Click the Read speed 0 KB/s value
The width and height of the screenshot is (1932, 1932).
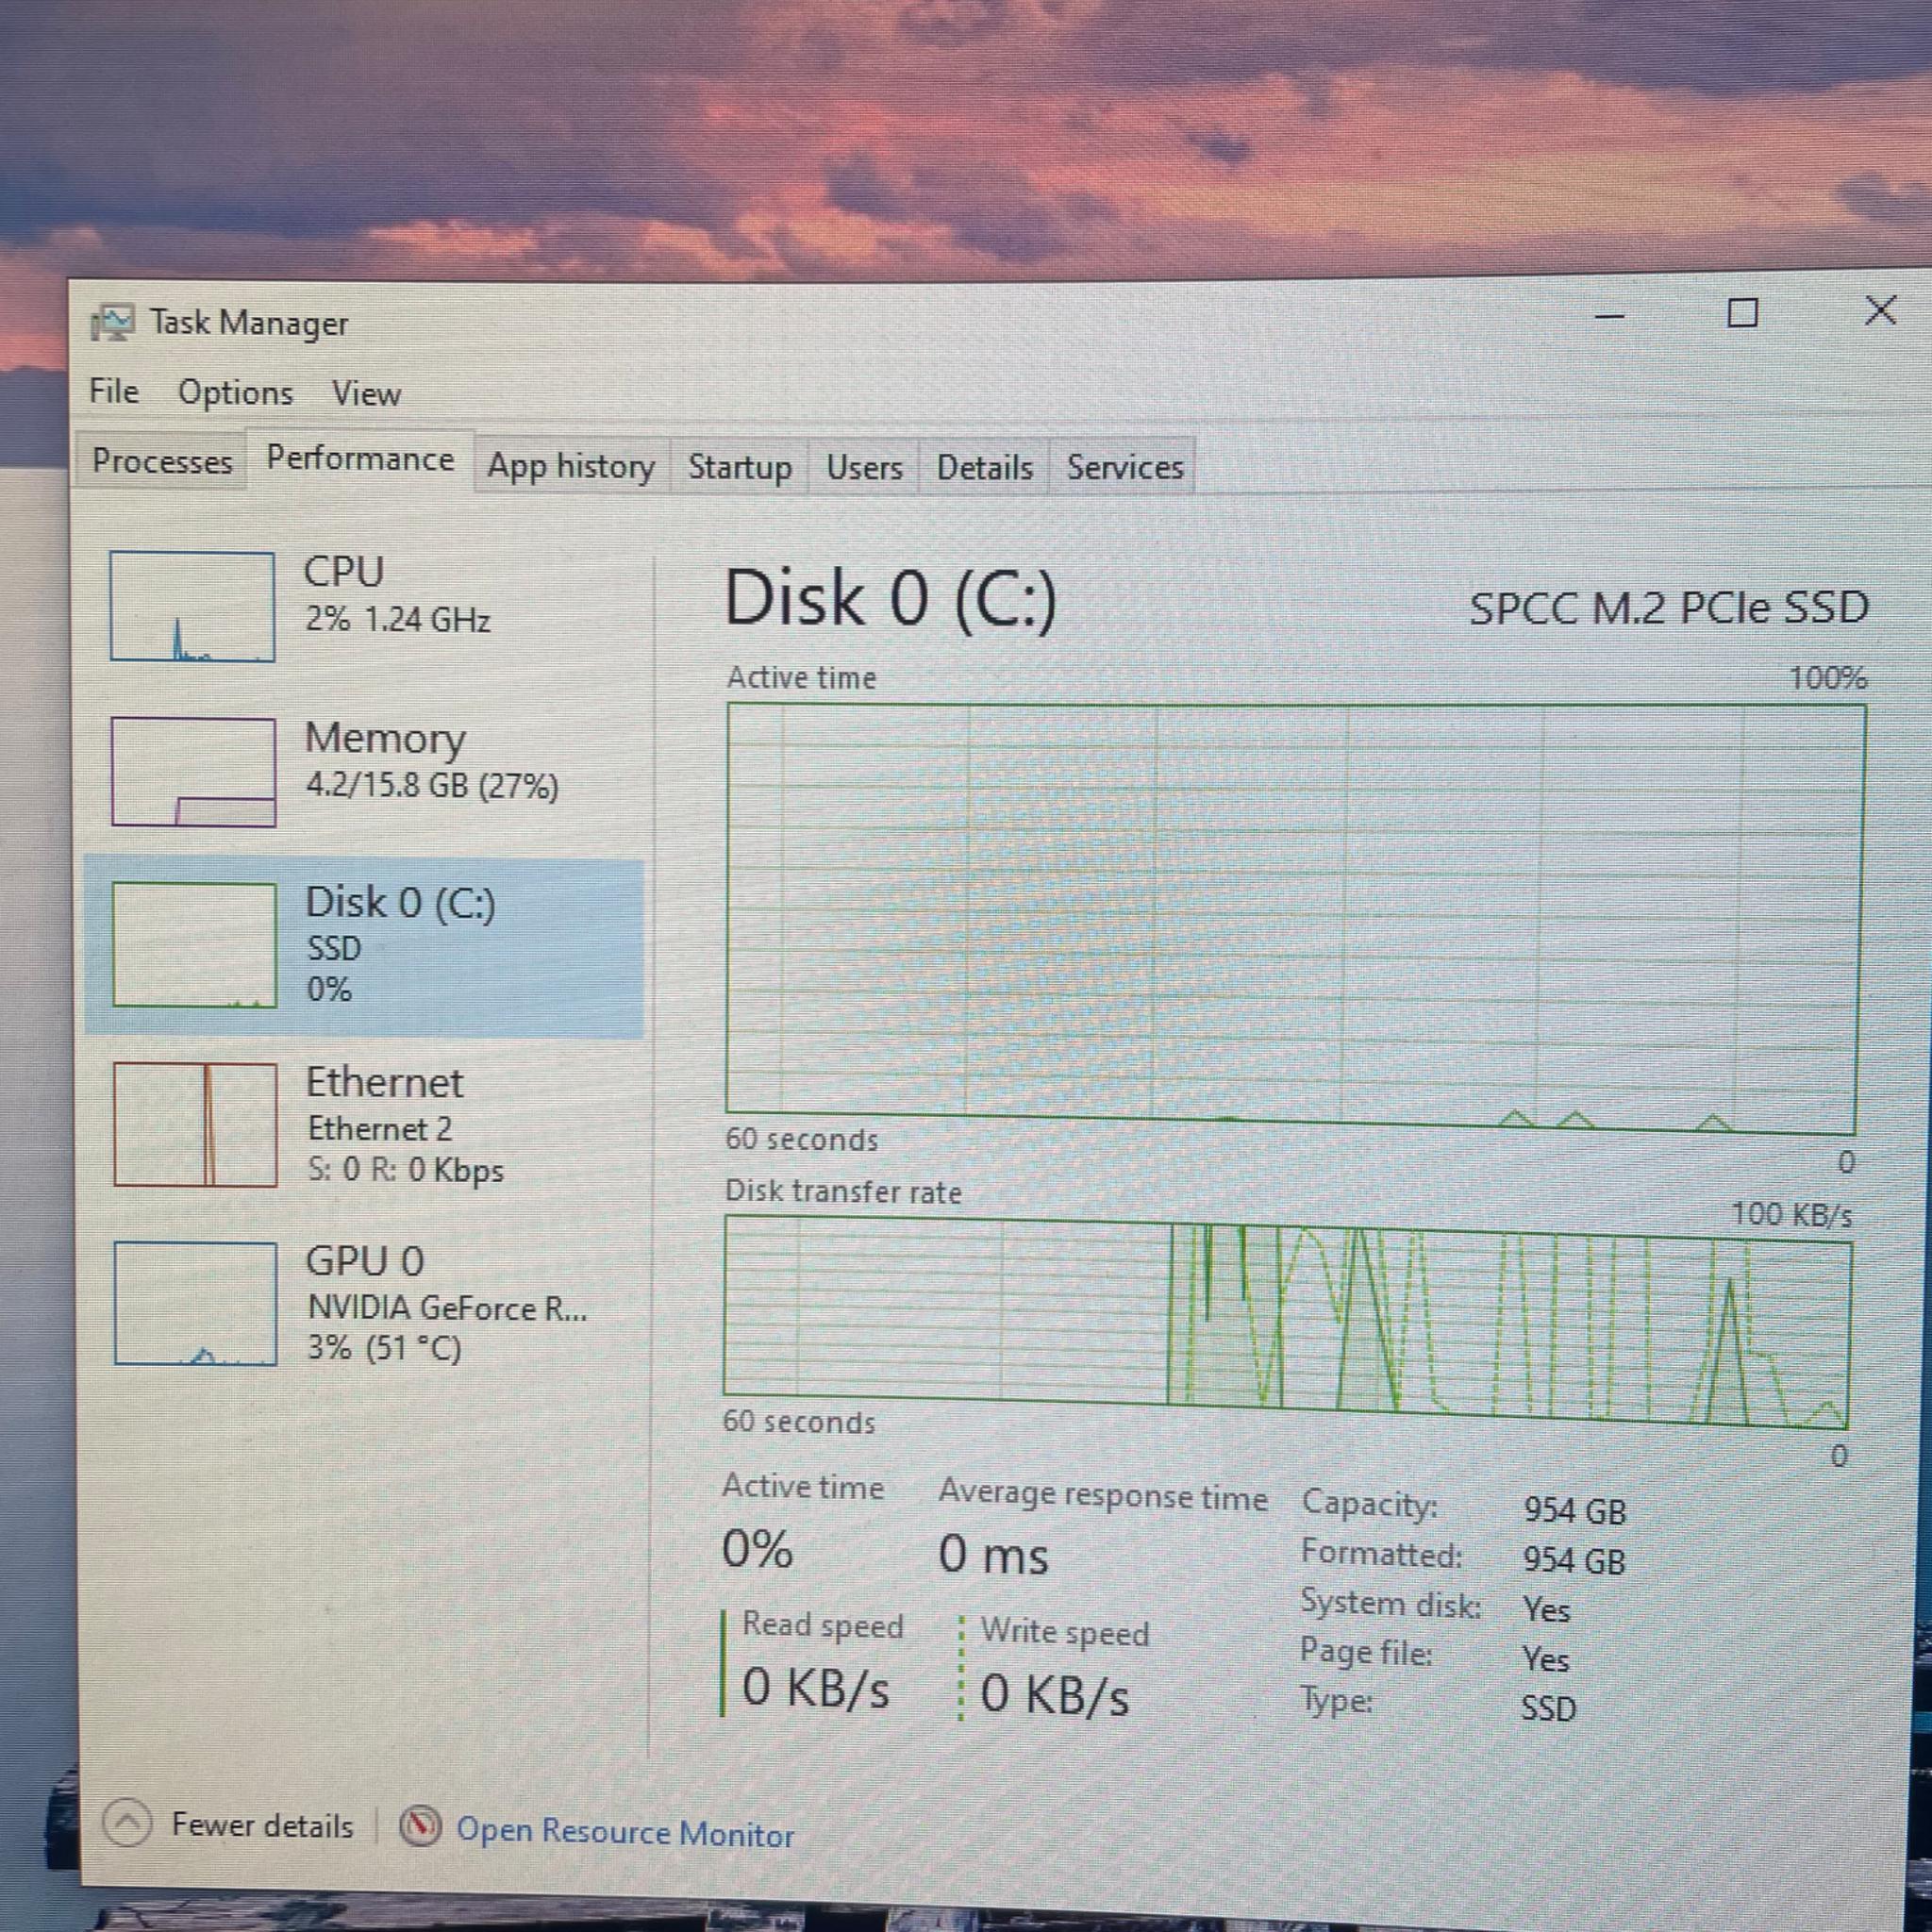[x=815, y=1688]
